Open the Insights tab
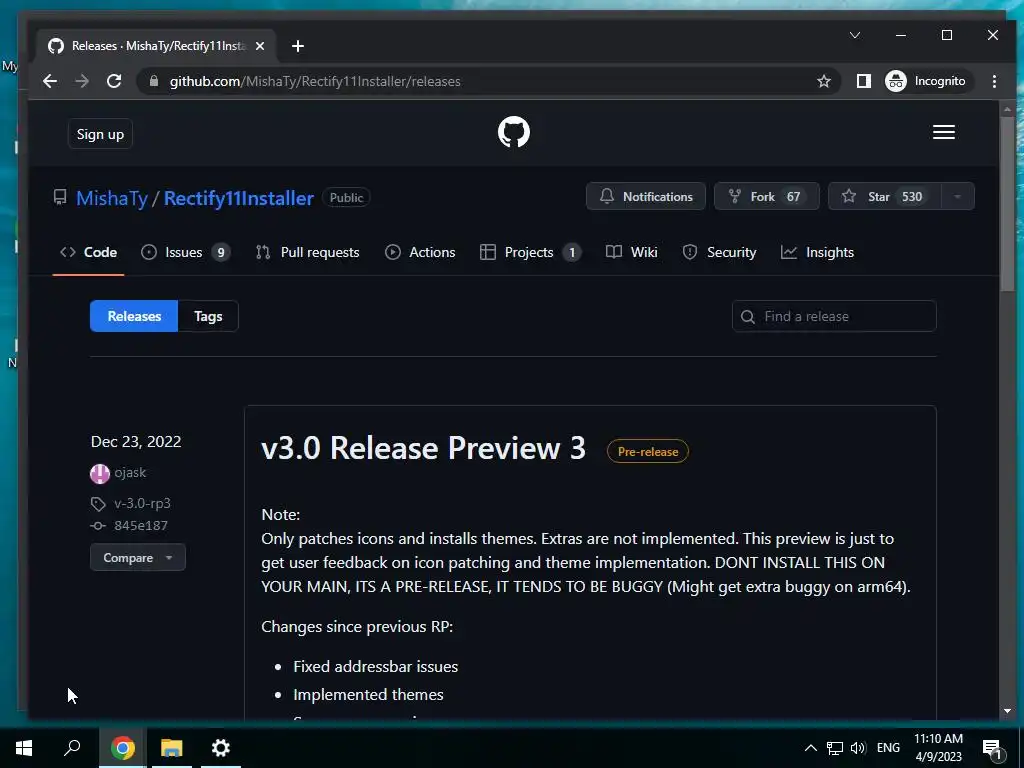1024x768 pixels. click(x=817, y=252)
